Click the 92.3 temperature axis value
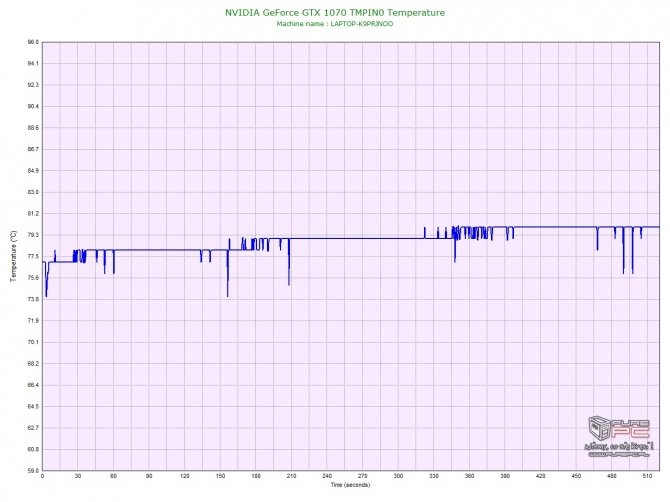The width and height of the screenshot is (670, 502). [x=33, y=85]
